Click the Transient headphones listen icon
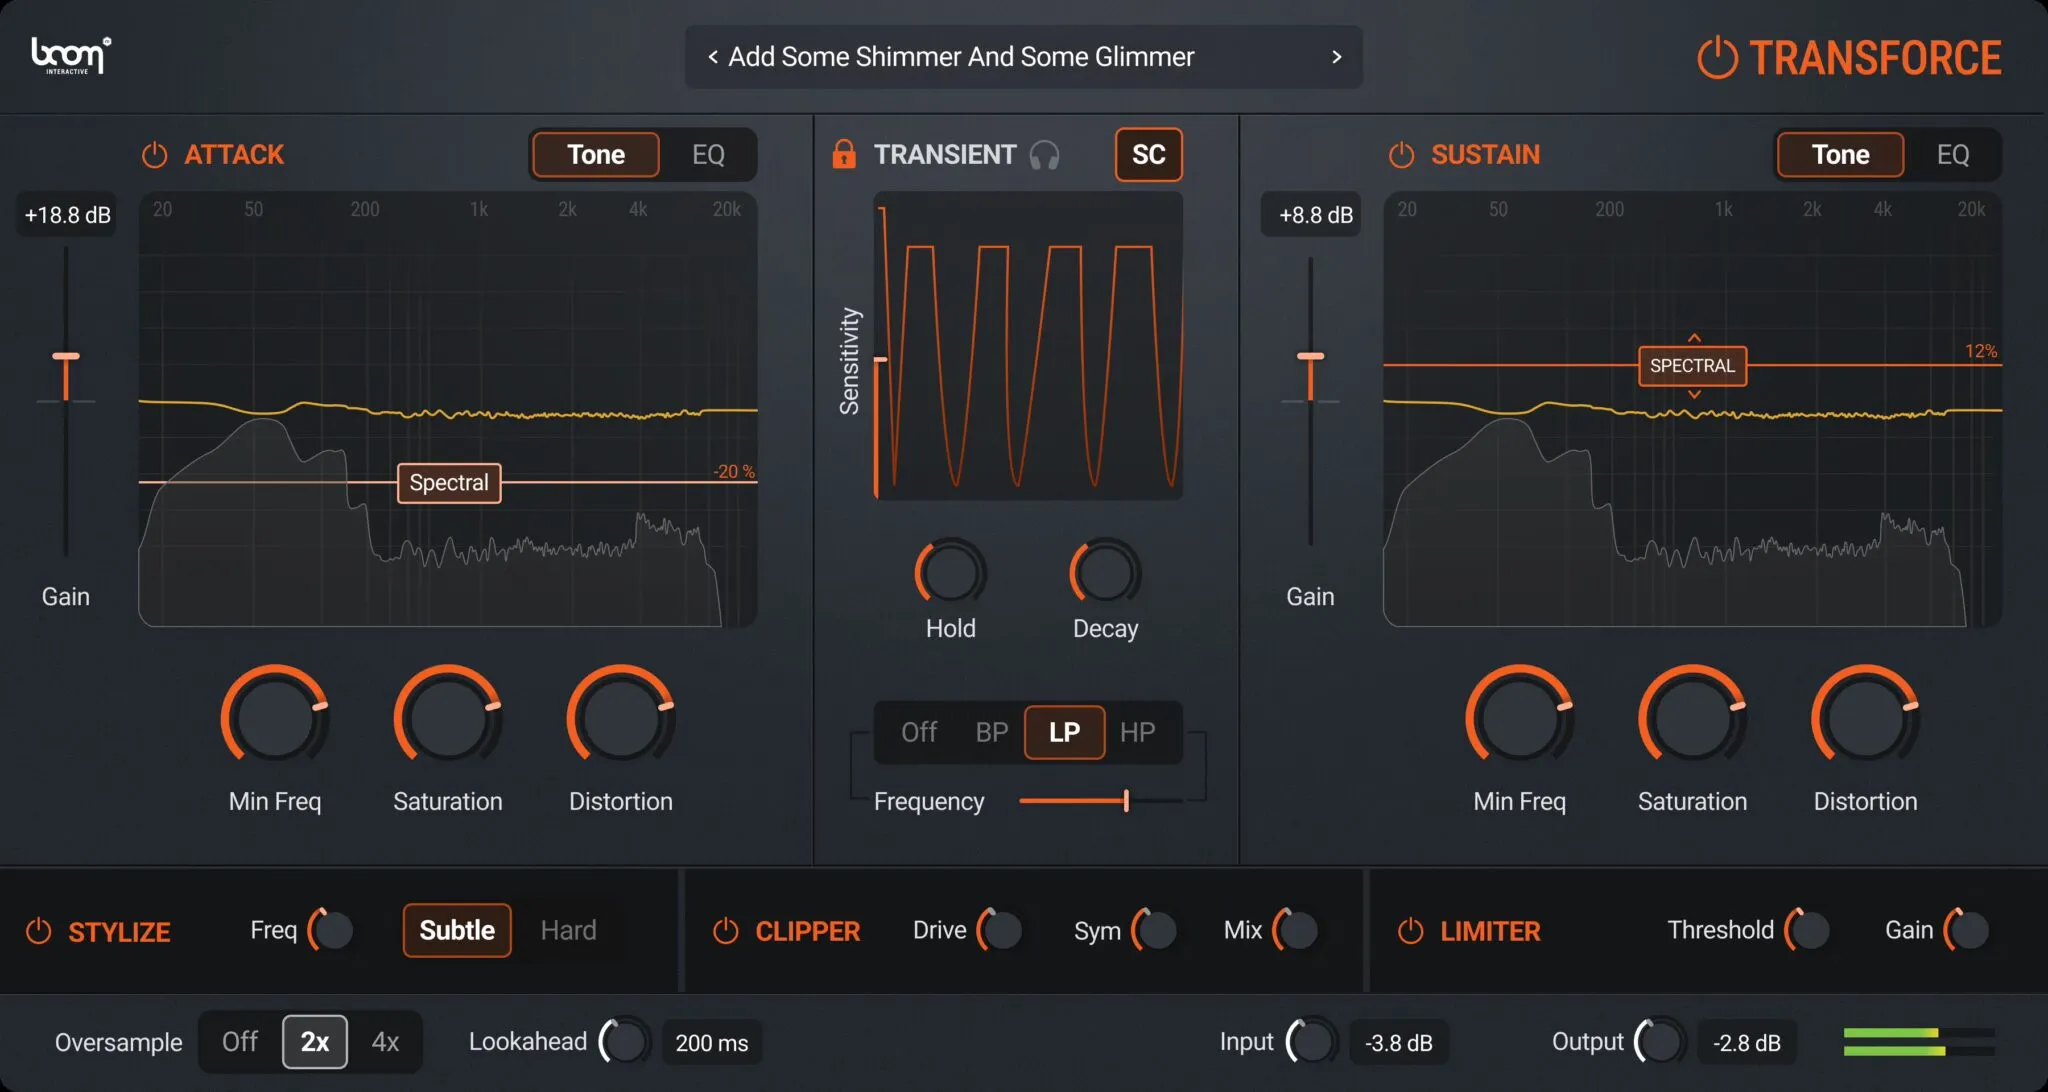This screenshot has height=1092, width=2048. (1044, 155)
